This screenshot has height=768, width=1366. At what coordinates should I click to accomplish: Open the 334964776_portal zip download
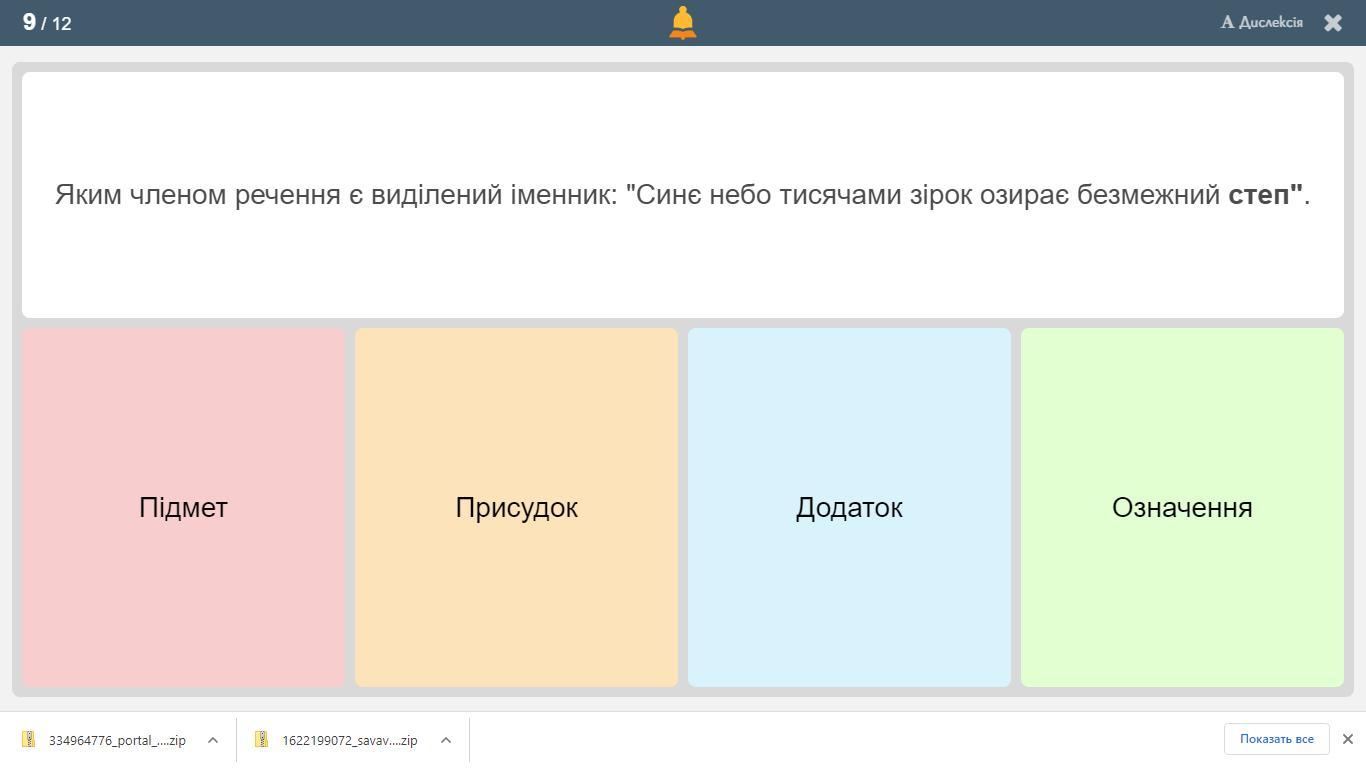[x=116, y=740]
